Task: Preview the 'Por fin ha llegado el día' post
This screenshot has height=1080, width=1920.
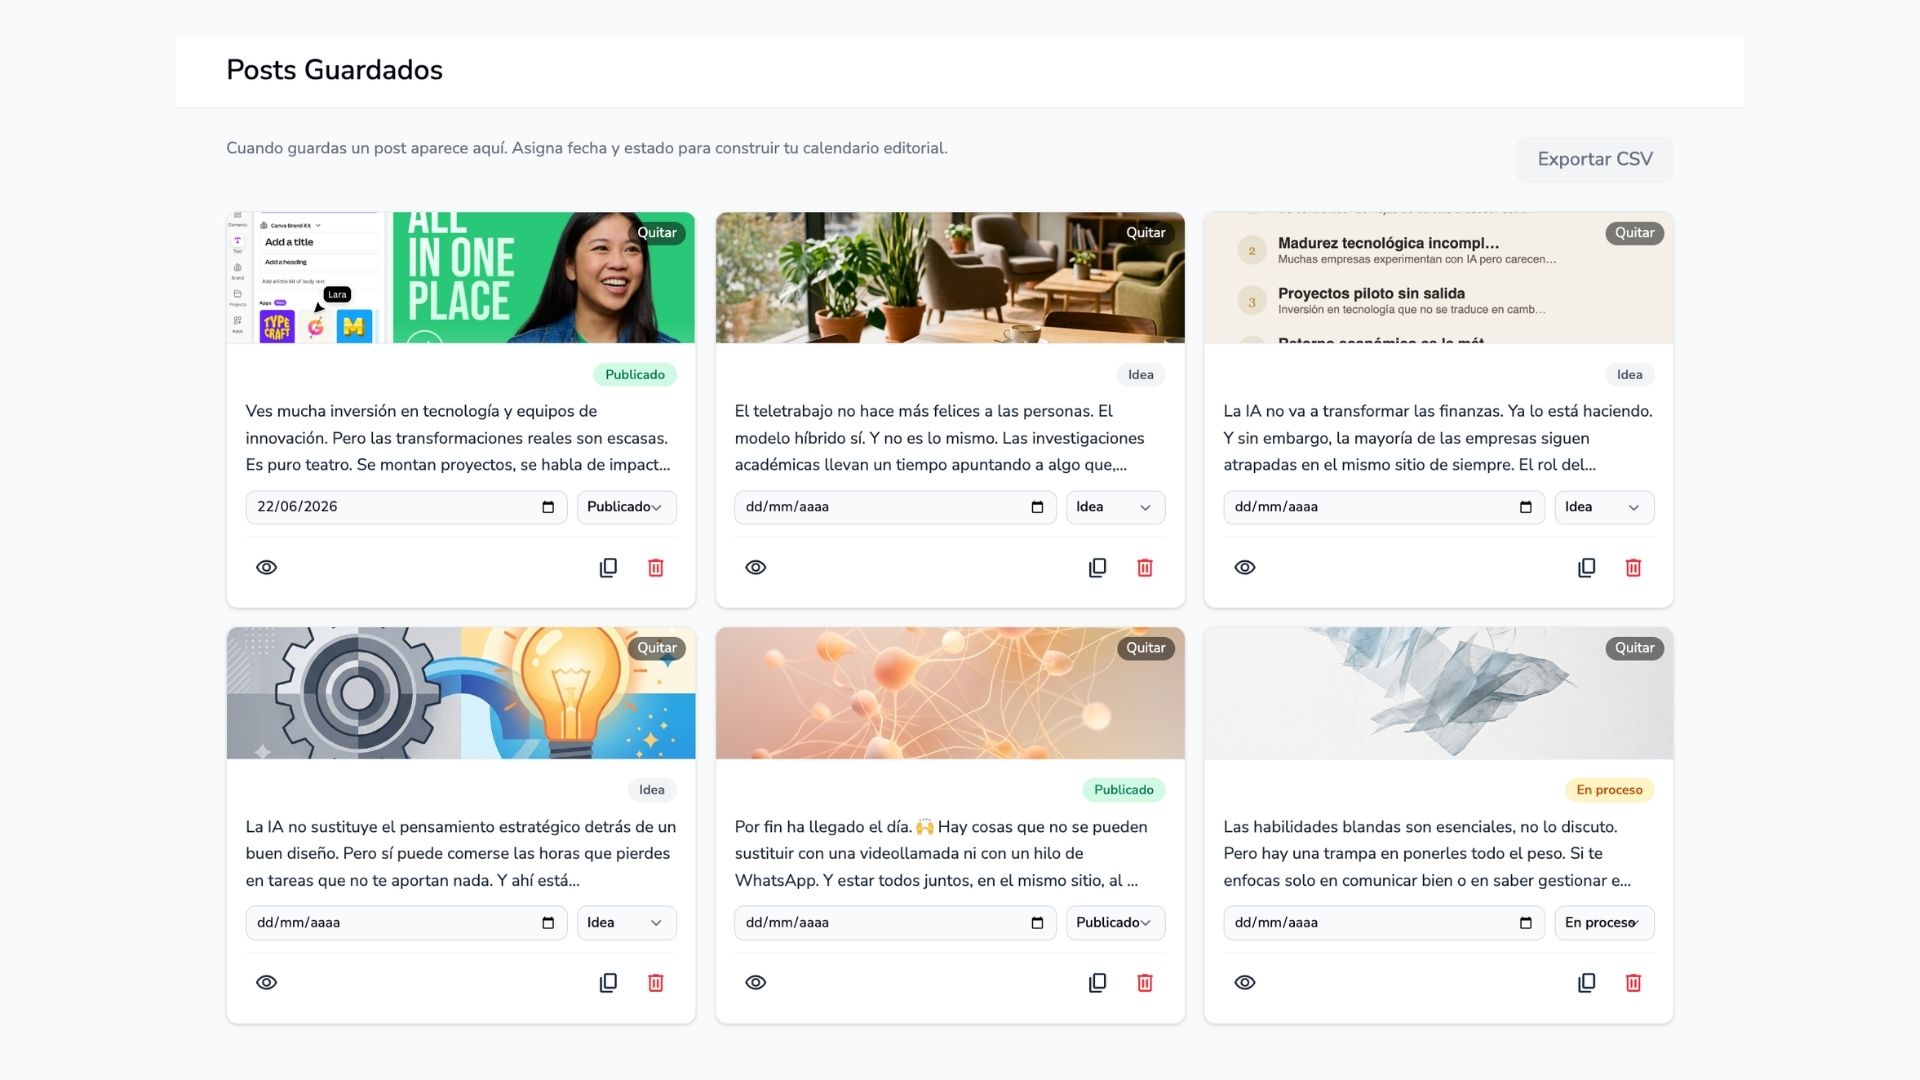Action: pos(756,982)
